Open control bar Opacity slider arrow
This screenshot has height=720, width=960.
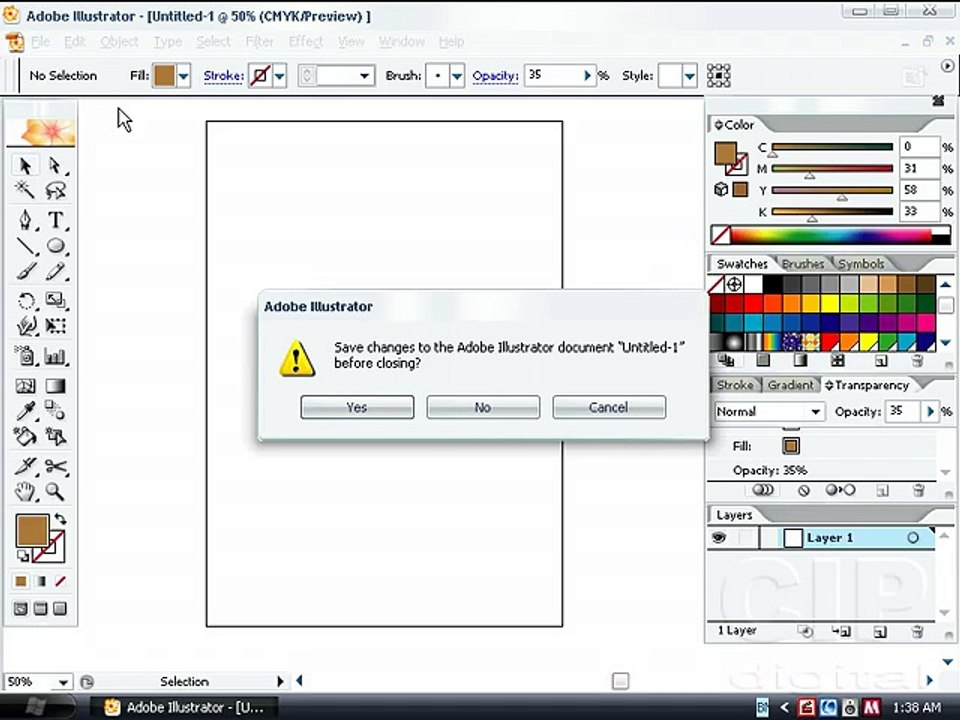click(x=587, y=76)
